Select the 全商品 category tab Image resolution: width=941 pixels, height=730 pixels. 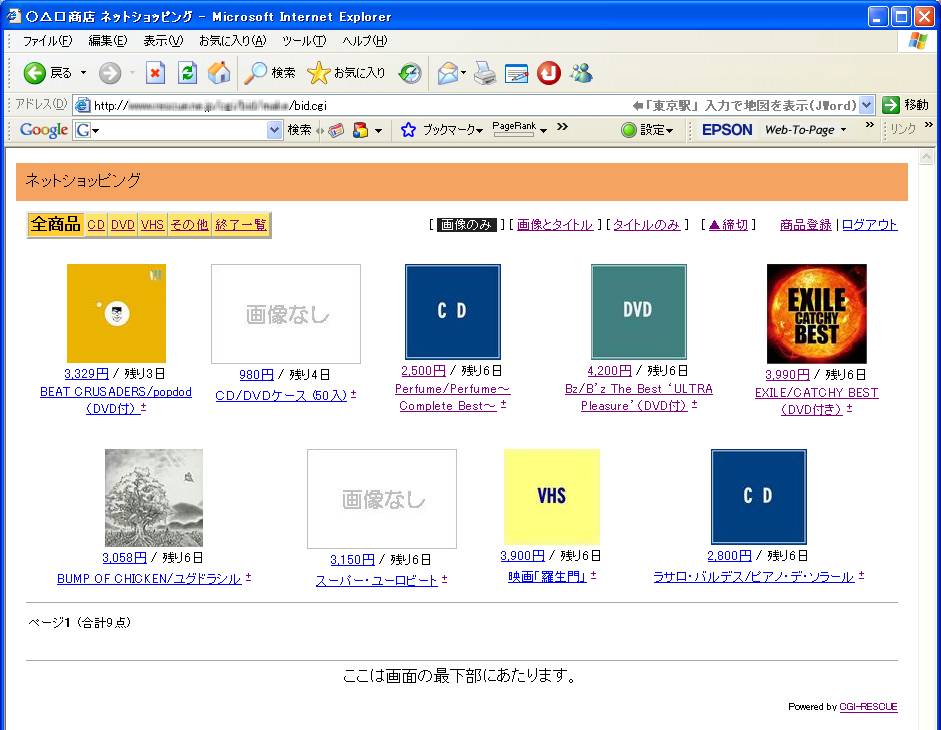pyautogui.click(x=56, y=225)
